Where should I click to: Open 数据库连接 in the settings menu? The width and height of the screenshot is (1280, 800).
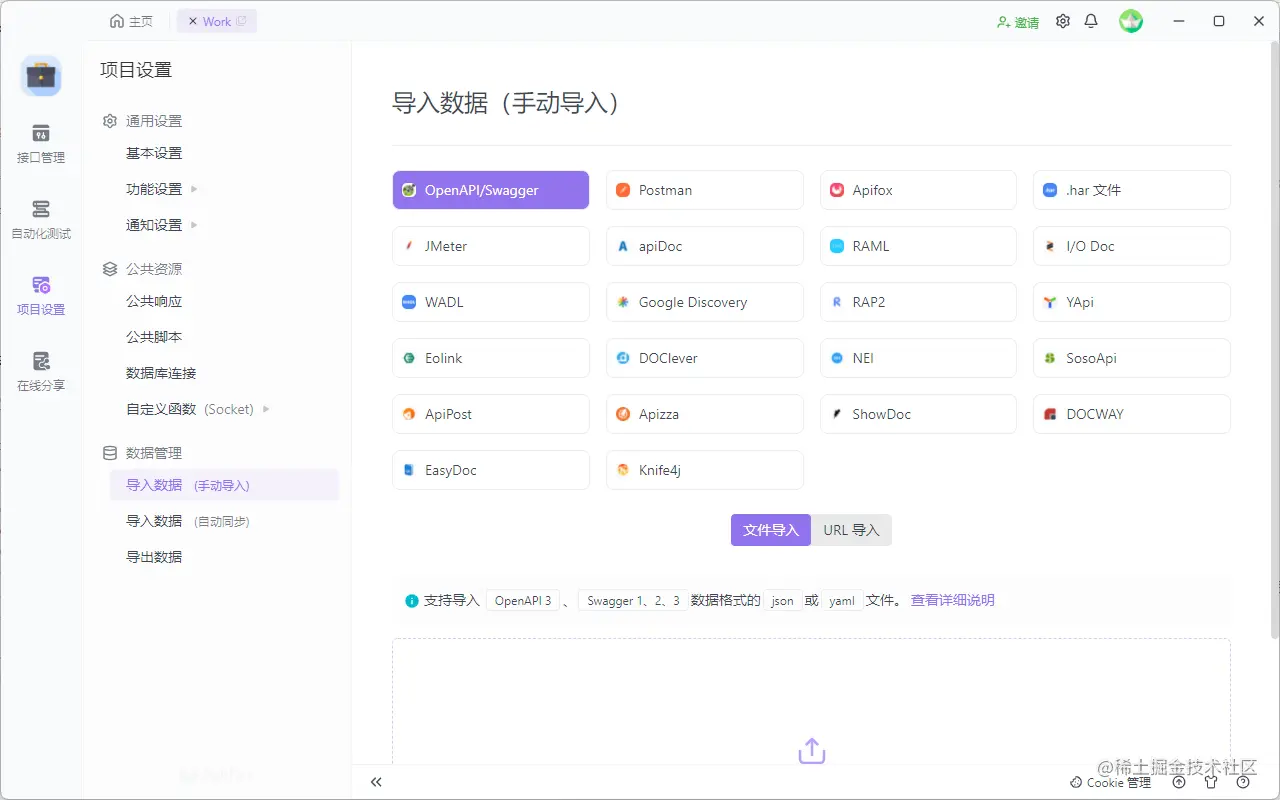161,373
